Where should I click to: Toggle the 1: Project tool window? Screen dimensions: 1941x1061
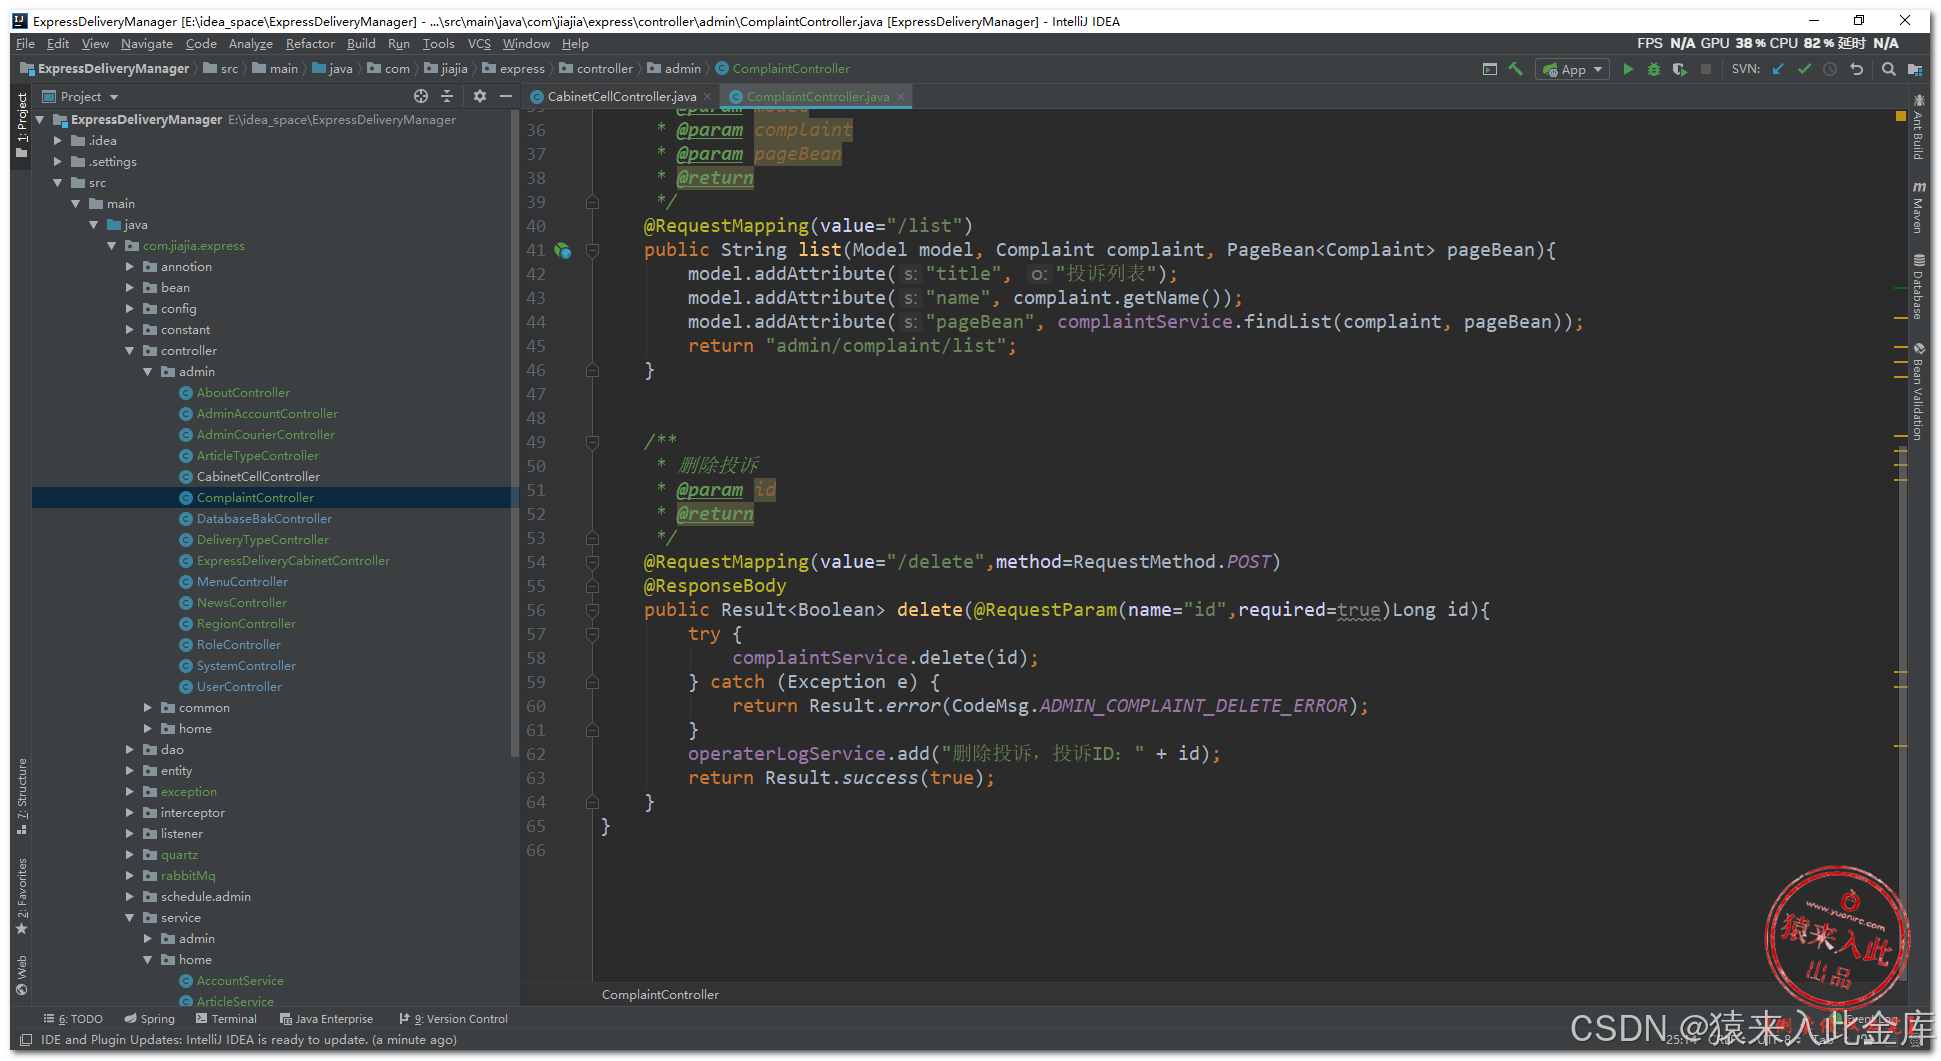pos(22,125)
